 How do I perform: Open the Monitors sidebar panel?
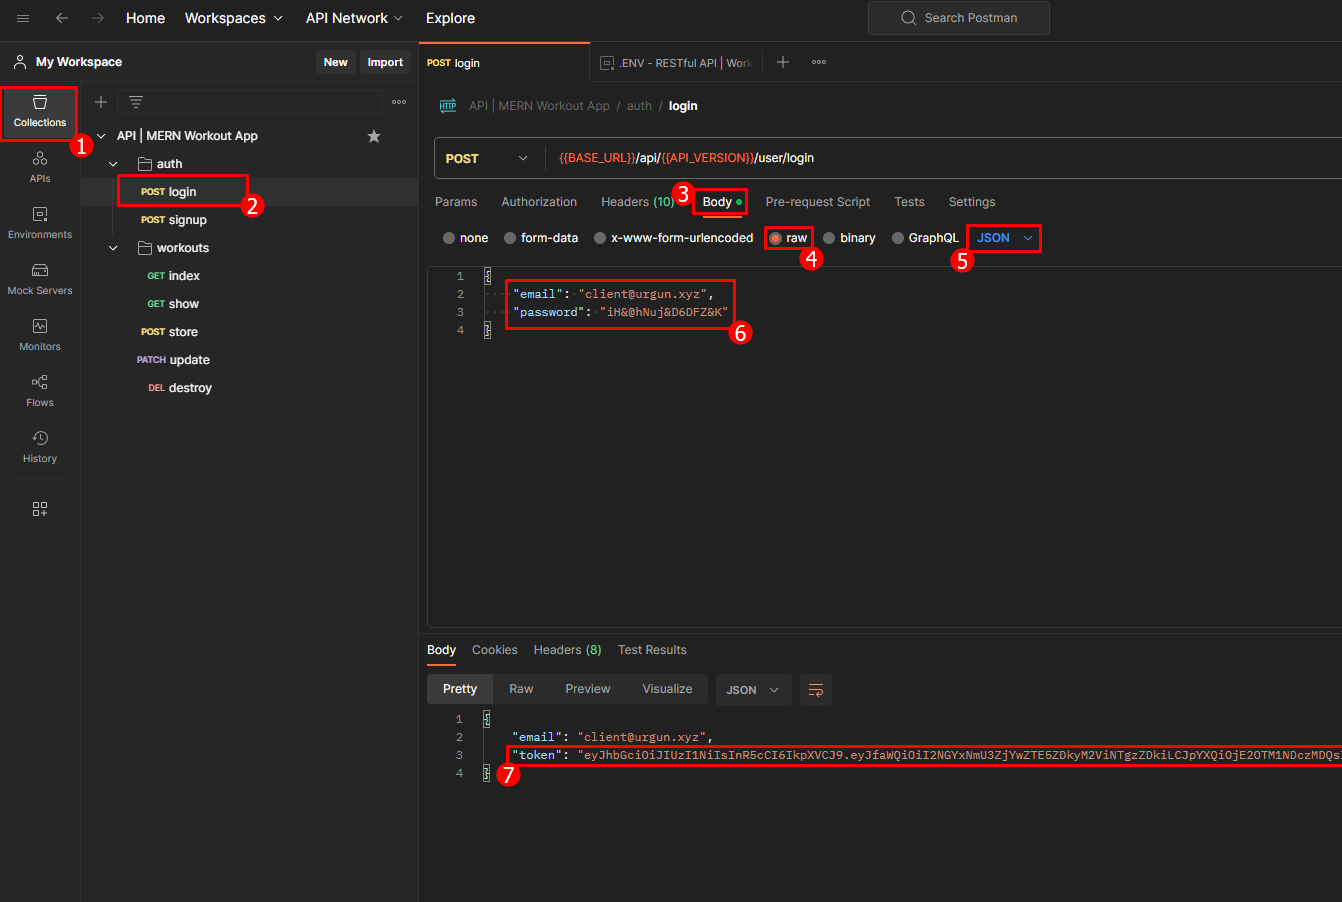click(40, 335)
